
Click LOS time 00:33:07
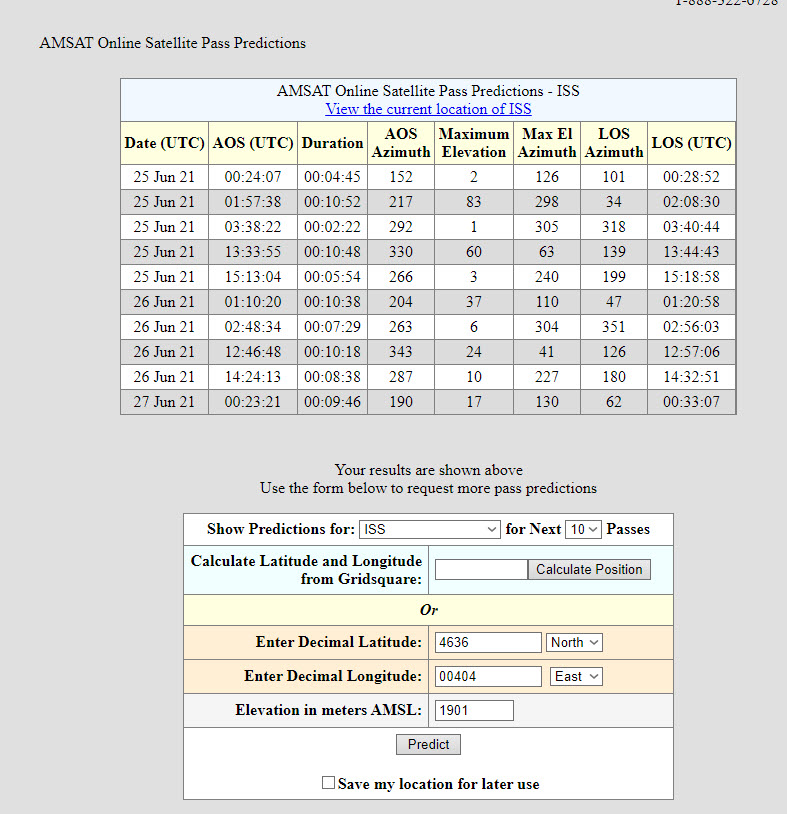click(x=691, y=402)
